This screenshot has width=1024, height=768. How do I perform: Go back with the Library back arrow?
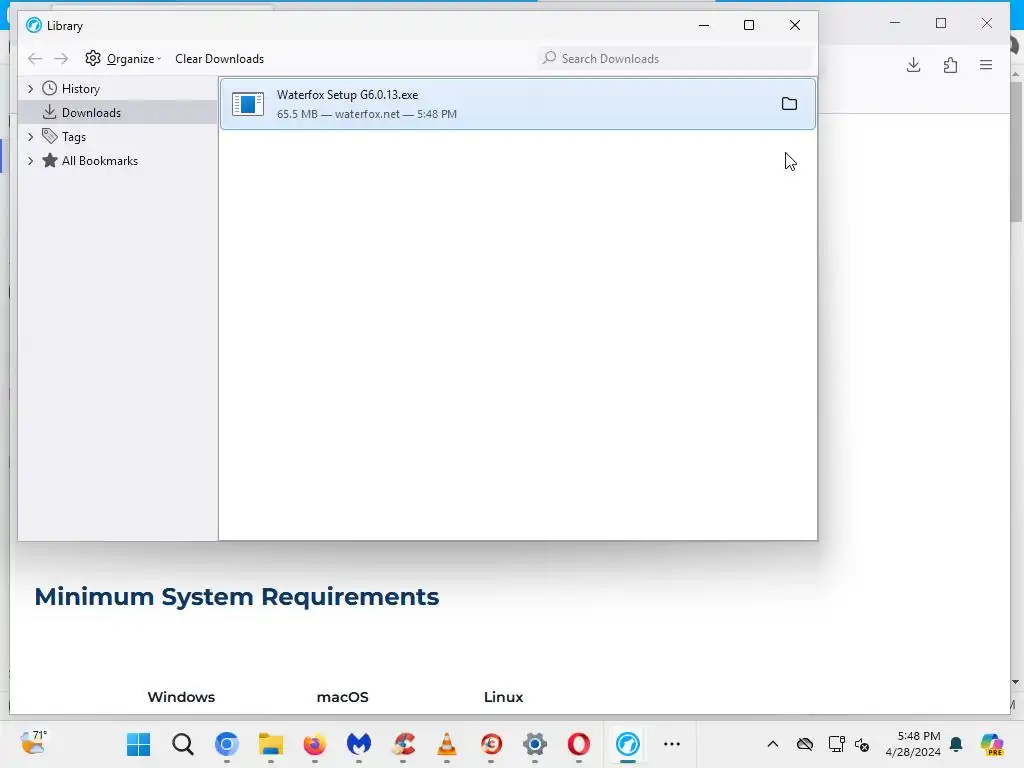click(x=35, y=59)
